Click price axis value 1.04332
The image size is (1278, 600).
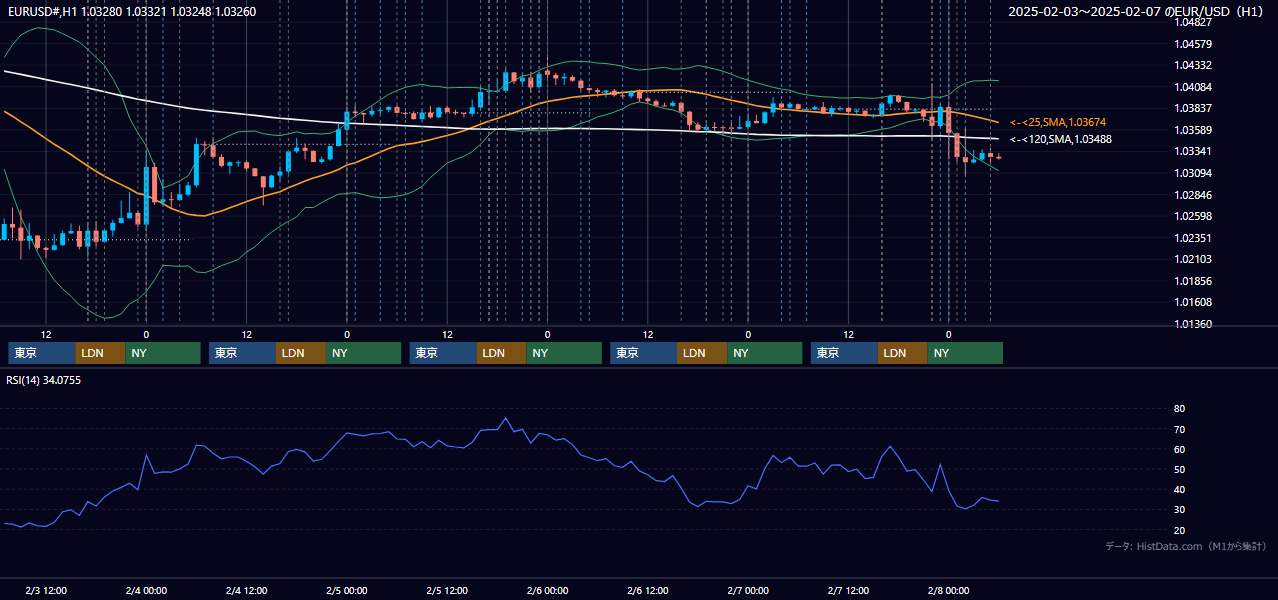coord(1193,65)
